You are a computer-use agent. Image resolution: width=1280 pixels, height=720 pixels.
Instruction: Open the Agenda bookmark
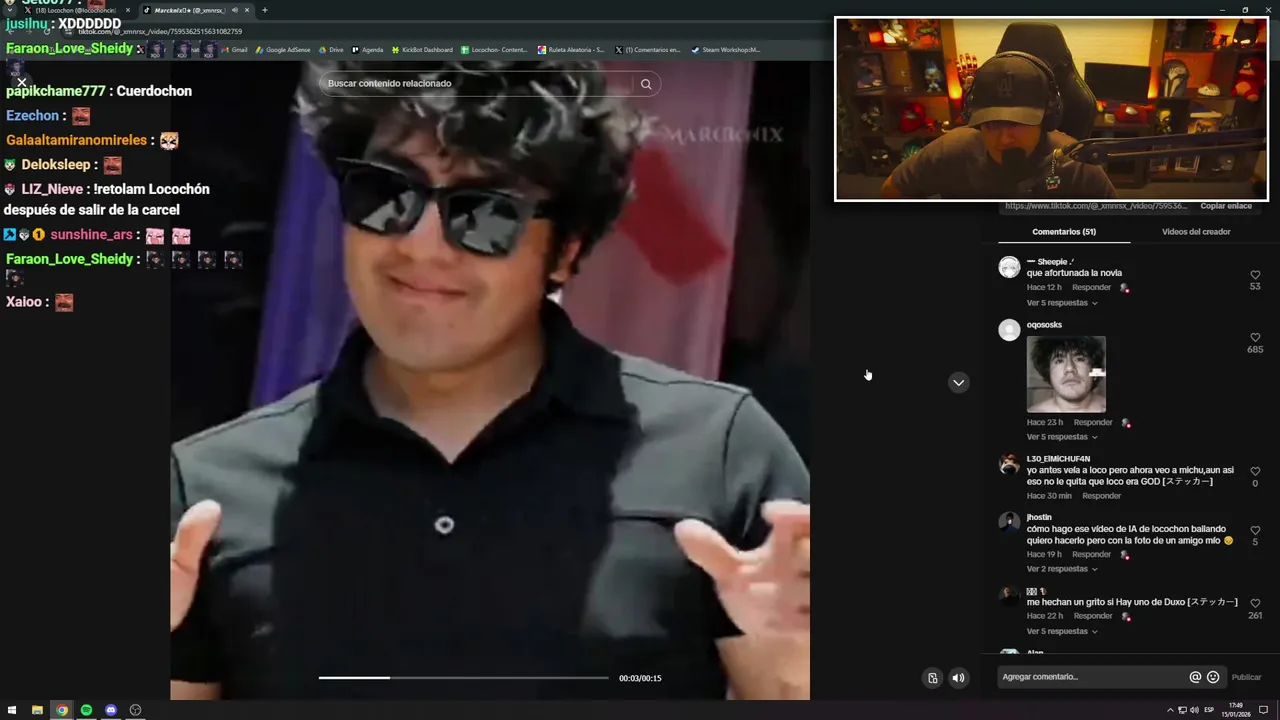[367, 49]
